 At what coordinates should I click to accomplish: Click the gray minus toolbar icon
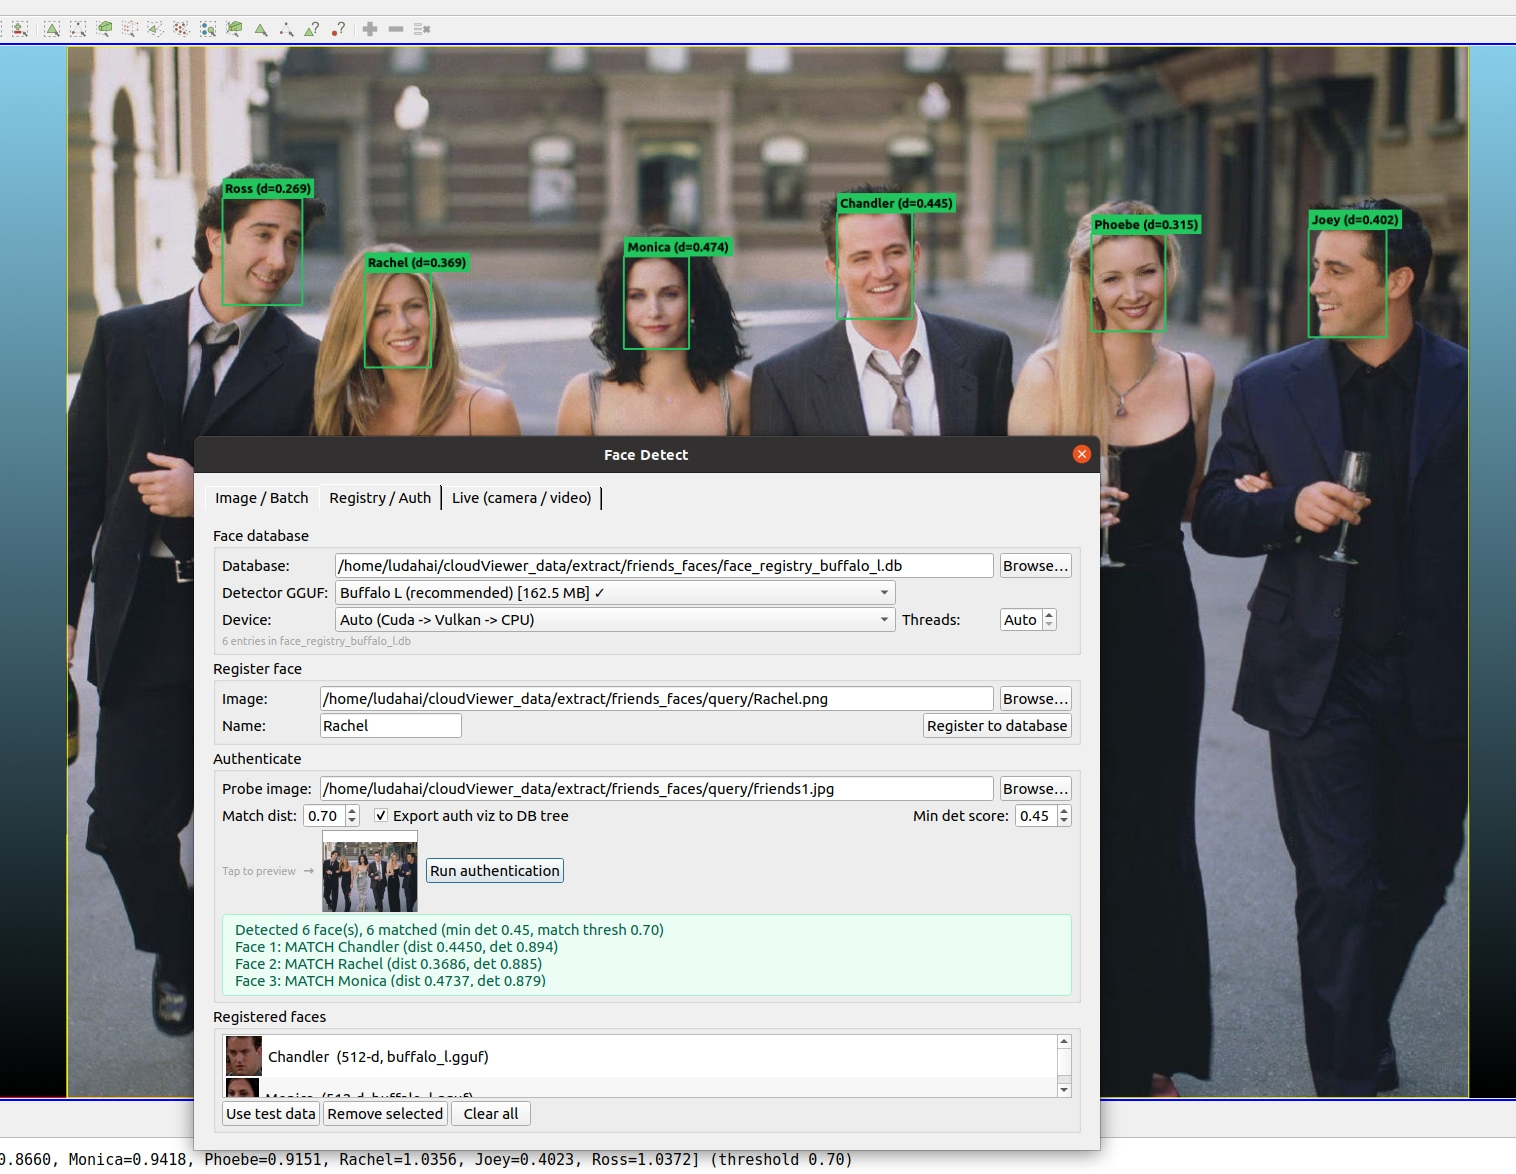click(x=396, y=29)
